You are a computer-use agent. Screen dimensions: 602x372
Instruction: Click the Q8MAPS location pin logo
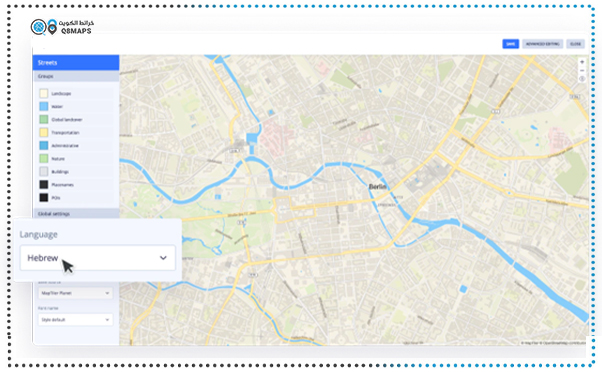[x=52, y=27]
